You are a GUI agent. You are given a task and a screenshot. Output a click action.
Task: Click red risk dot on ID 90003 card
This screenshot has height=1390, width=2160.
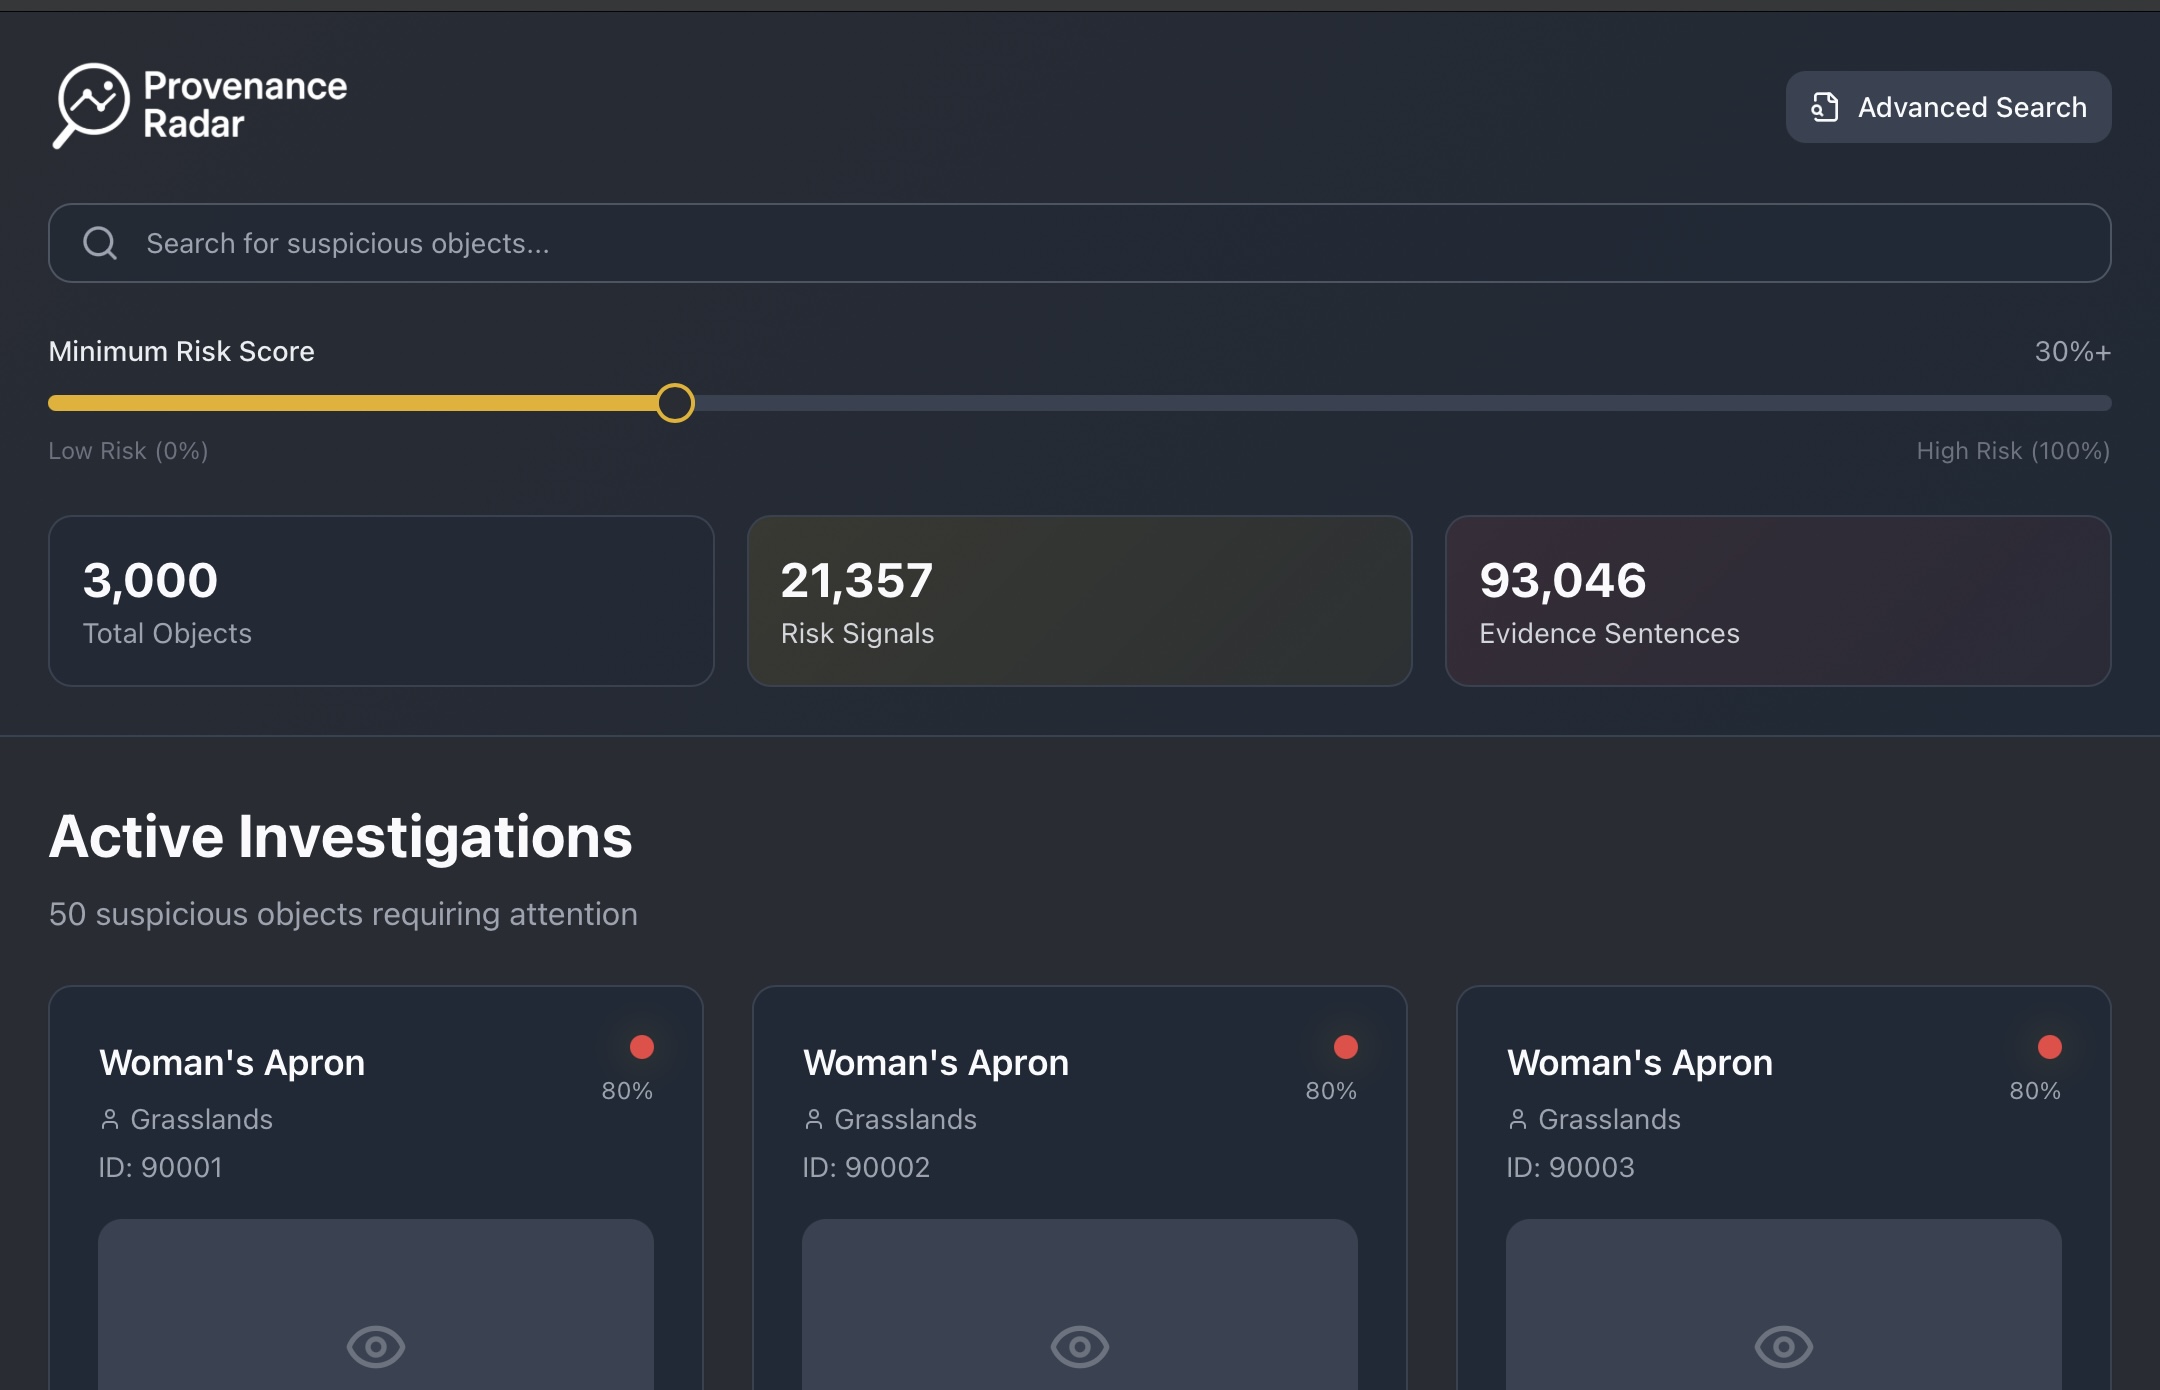pos(2050,1047)
